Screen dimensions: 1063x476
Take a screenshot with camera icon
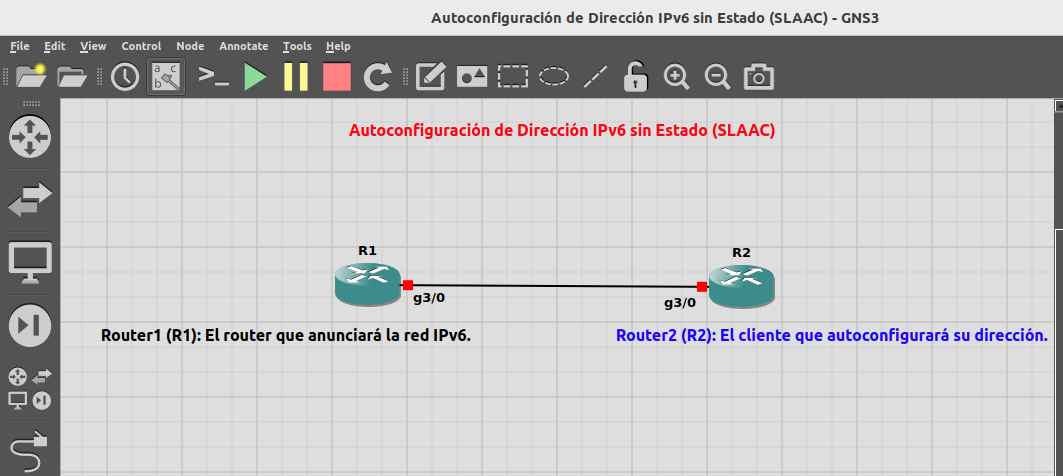point(759,76)
